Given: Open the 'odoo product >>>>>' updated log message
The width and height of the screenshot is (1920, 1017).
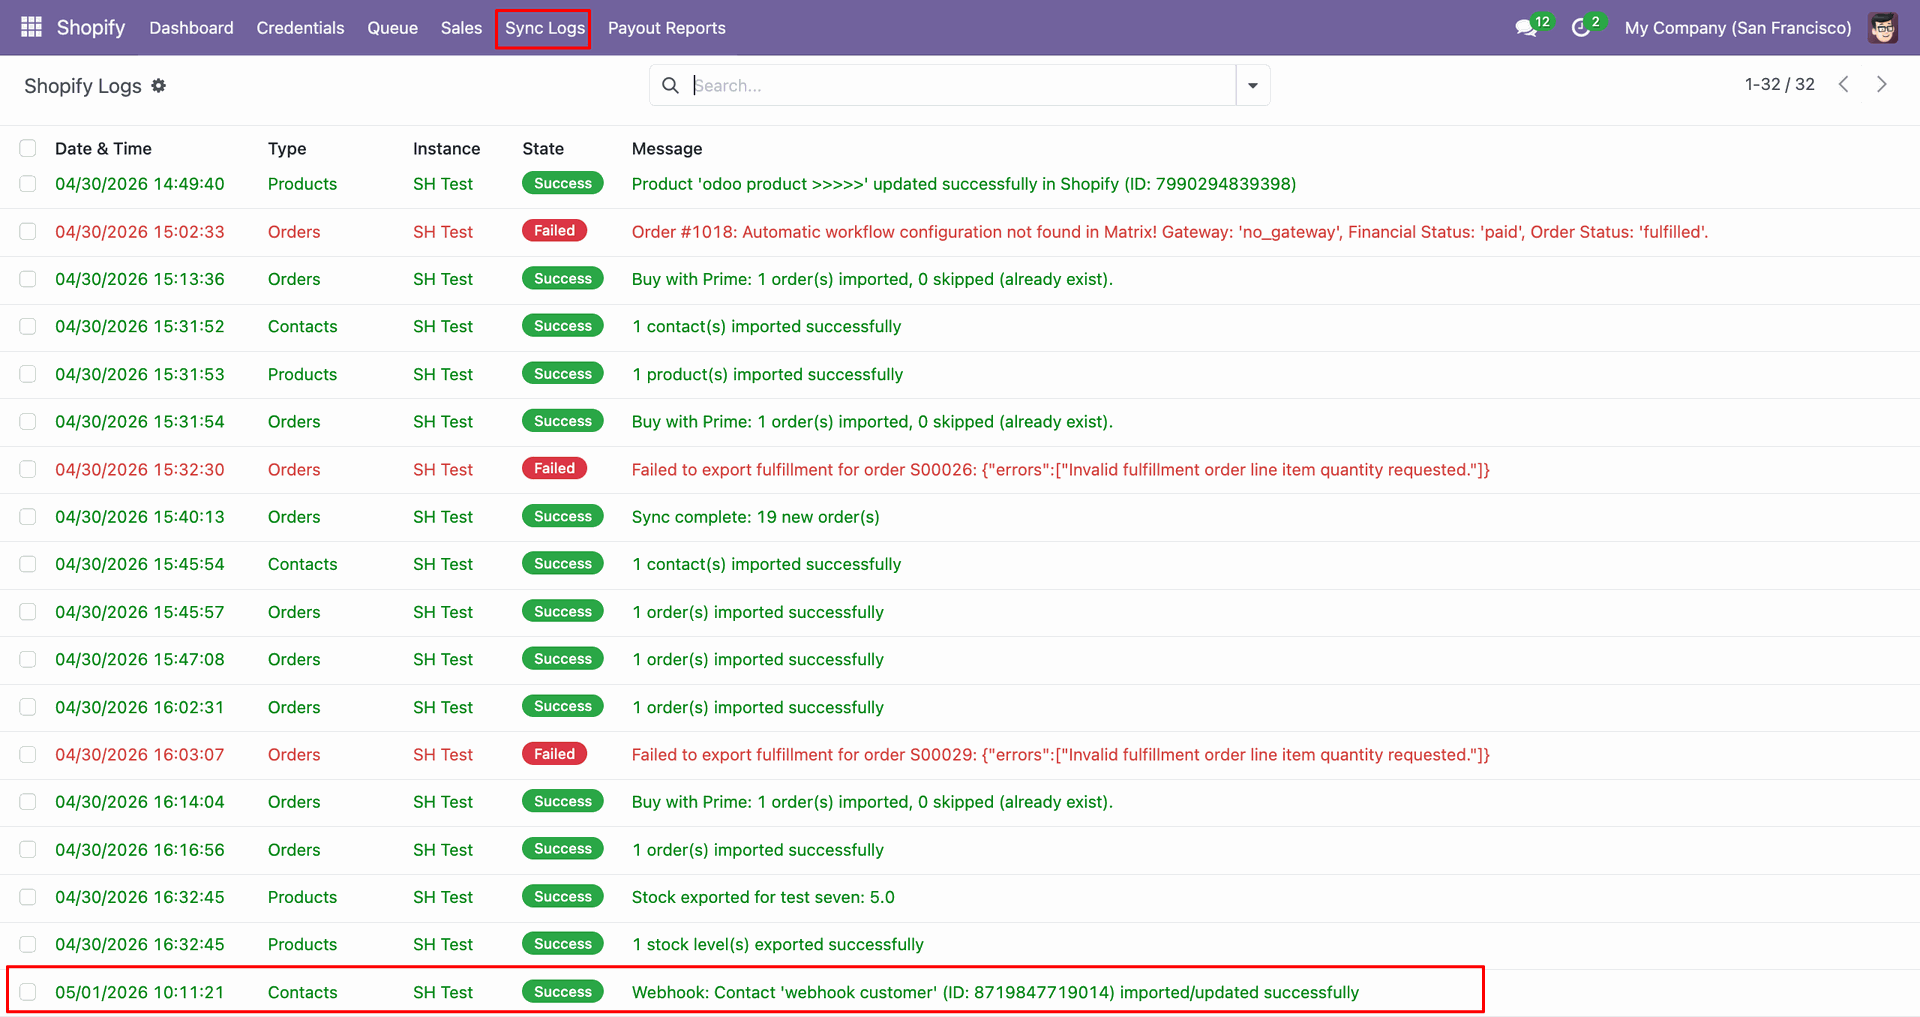Looking at the screenshot, I should click(964, 184).
